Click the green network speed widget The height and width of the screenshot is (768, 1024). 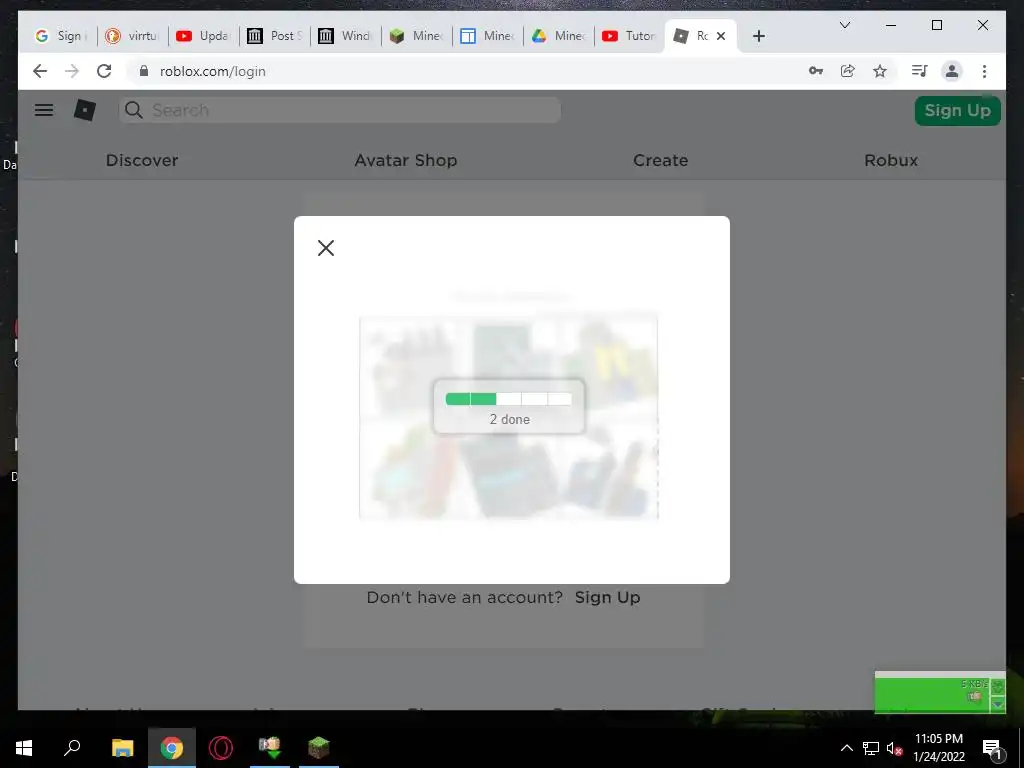940,692
